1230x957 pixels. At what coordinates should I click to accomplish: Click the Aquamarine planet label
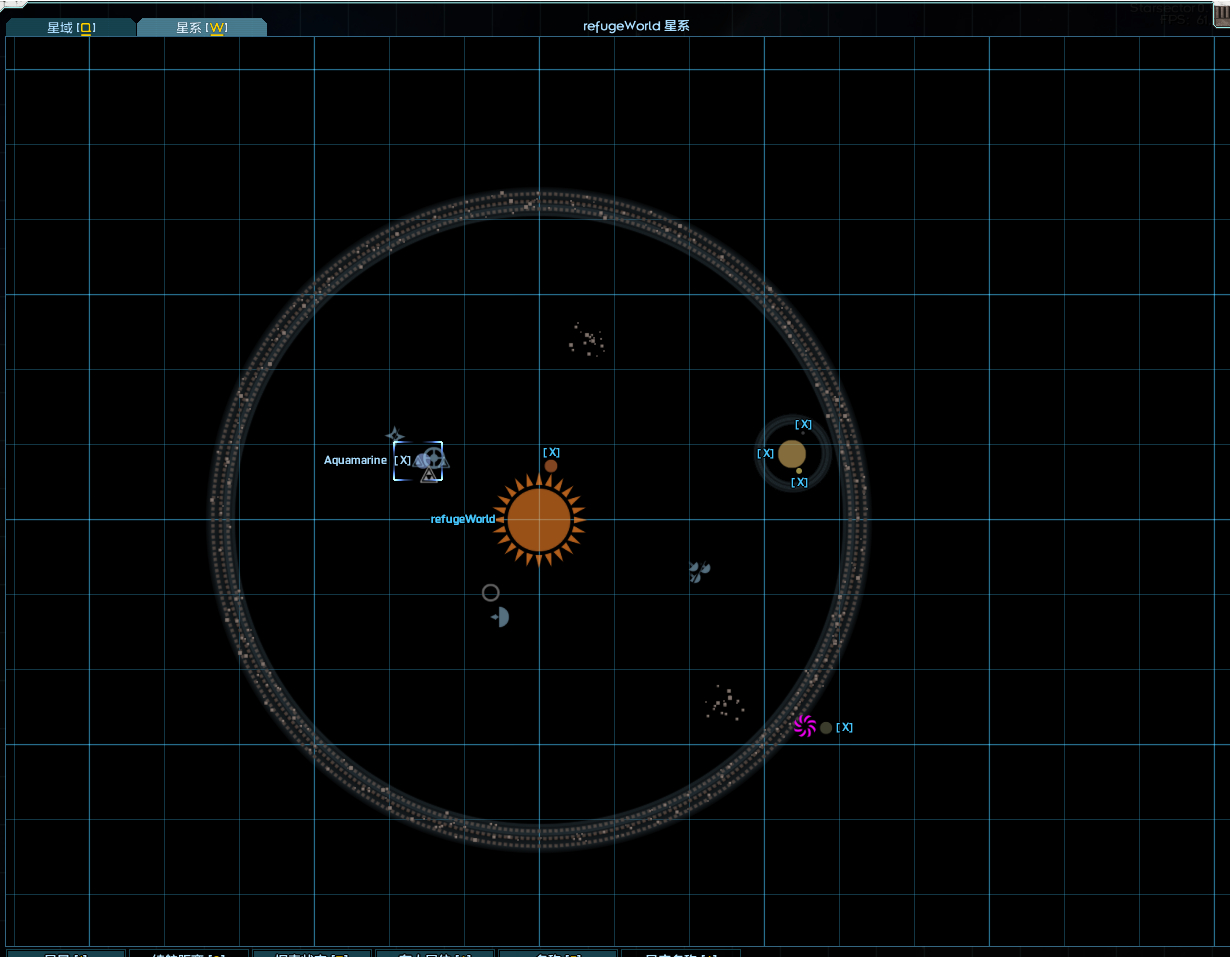coord(355,461)
